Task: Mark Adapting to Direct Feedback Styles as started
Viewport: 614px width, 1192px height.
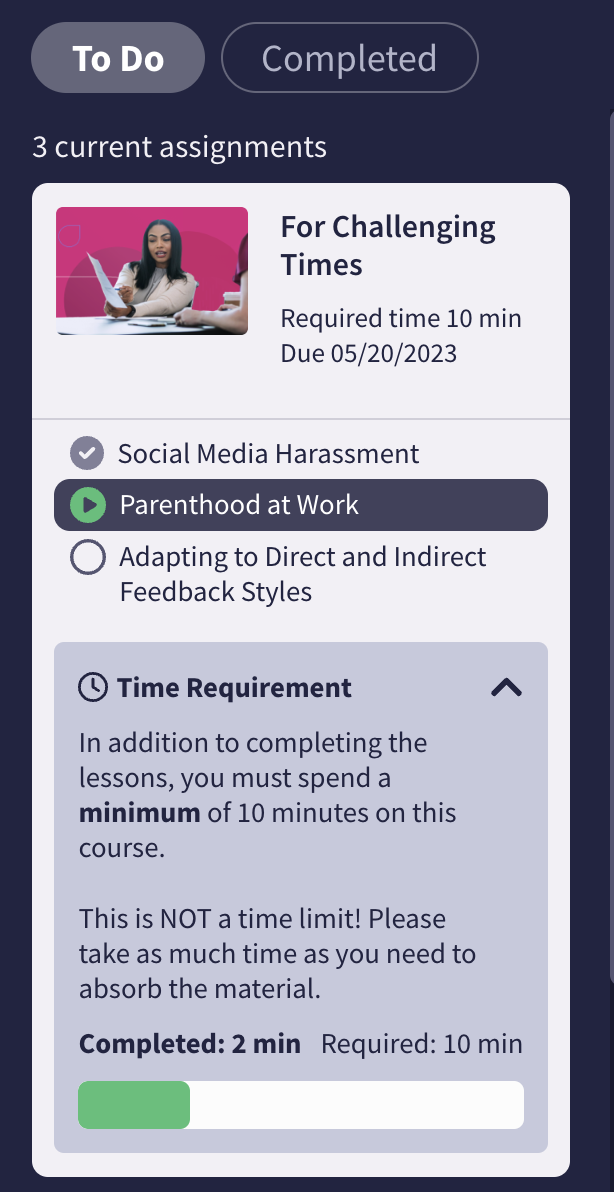Action: (x=88, y=557)
